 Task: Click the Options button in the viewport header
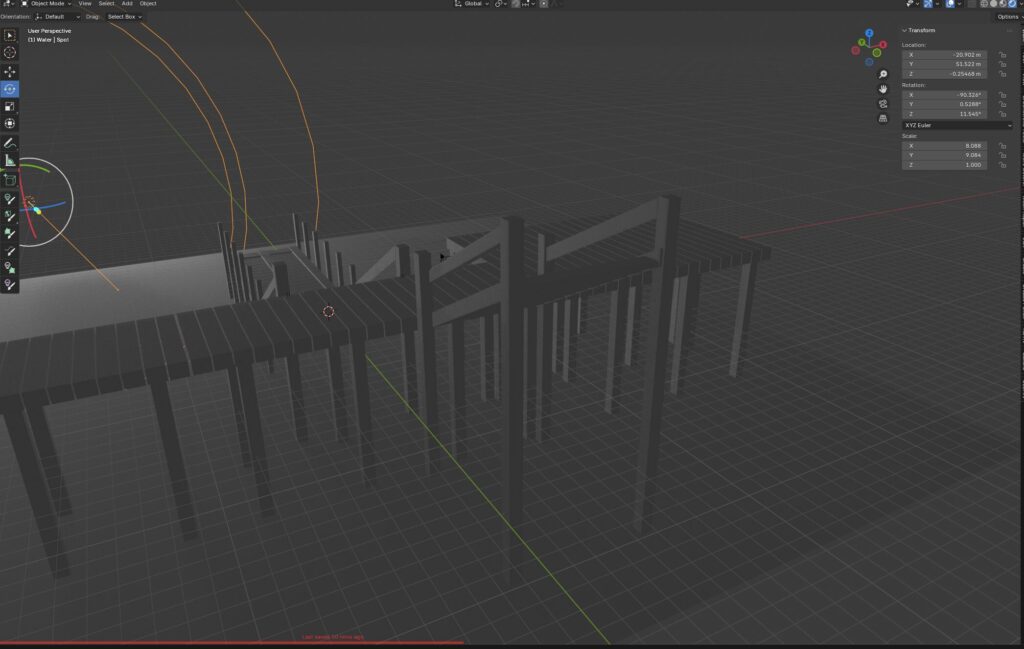[x=1006, y=17]
